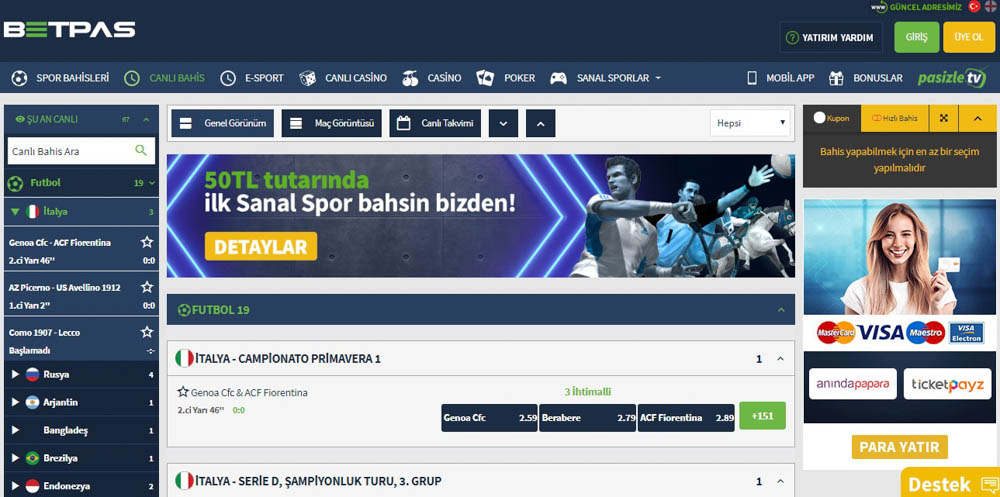Toggle favorite star for Como 1907 - Lecco
The image size is (1000, 497).
point(147,332)
